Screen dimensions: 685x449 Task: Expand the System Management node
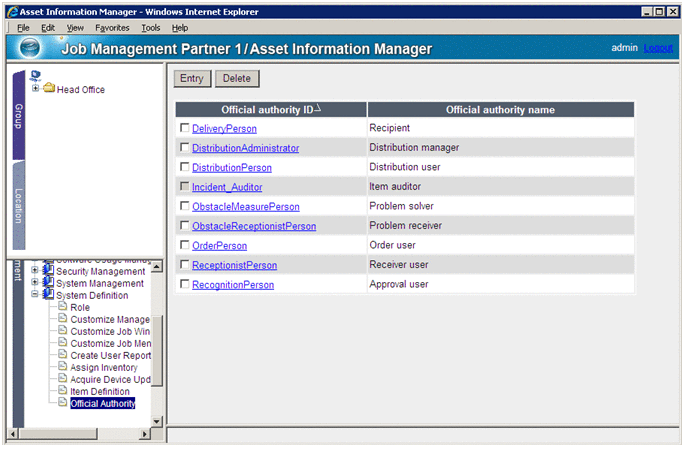(36, 283)
